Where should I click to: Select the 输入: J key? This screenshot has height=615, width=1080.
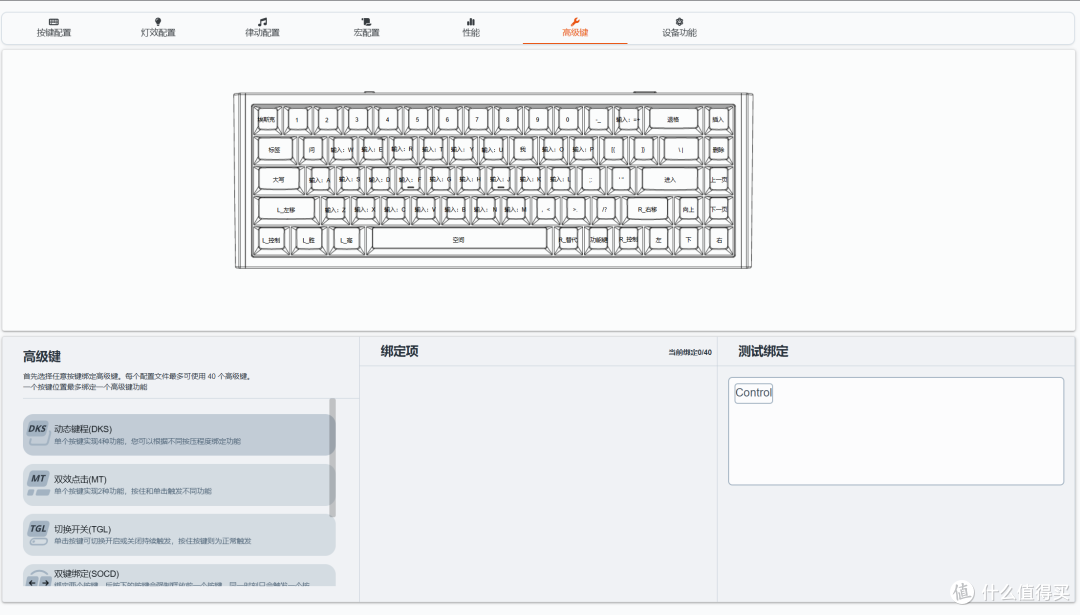pyautogui.click(x=500, y=179)
